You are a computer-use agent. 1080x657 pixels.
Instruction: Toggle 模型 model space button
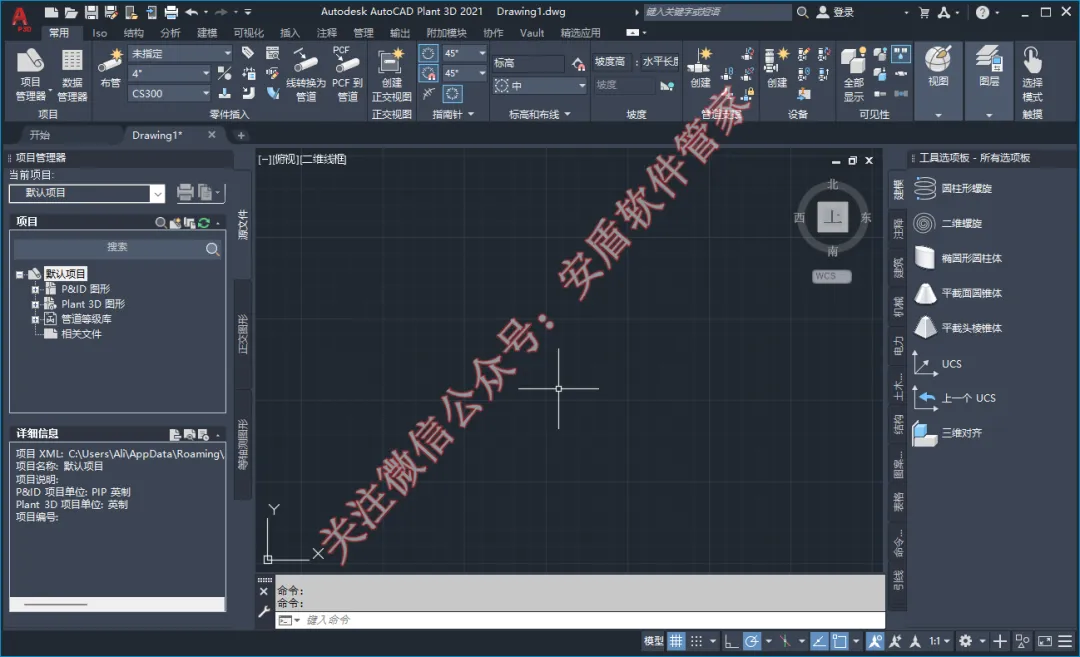pyautogui.click(x=654, y=641)
